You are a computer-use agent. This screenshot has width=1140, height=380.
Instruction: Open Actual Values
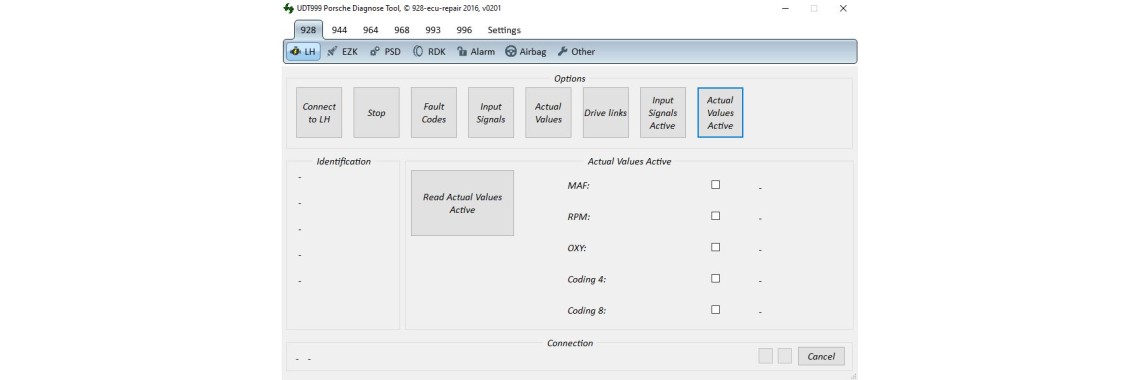548,113
